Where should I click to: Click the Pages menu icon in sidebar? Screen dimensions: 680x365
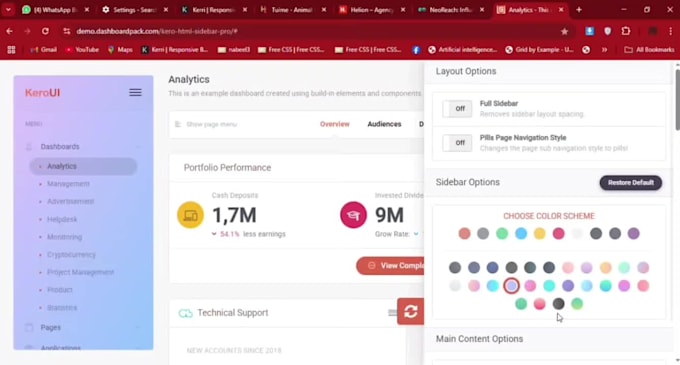pyautogui.click(x=29, y=327)
